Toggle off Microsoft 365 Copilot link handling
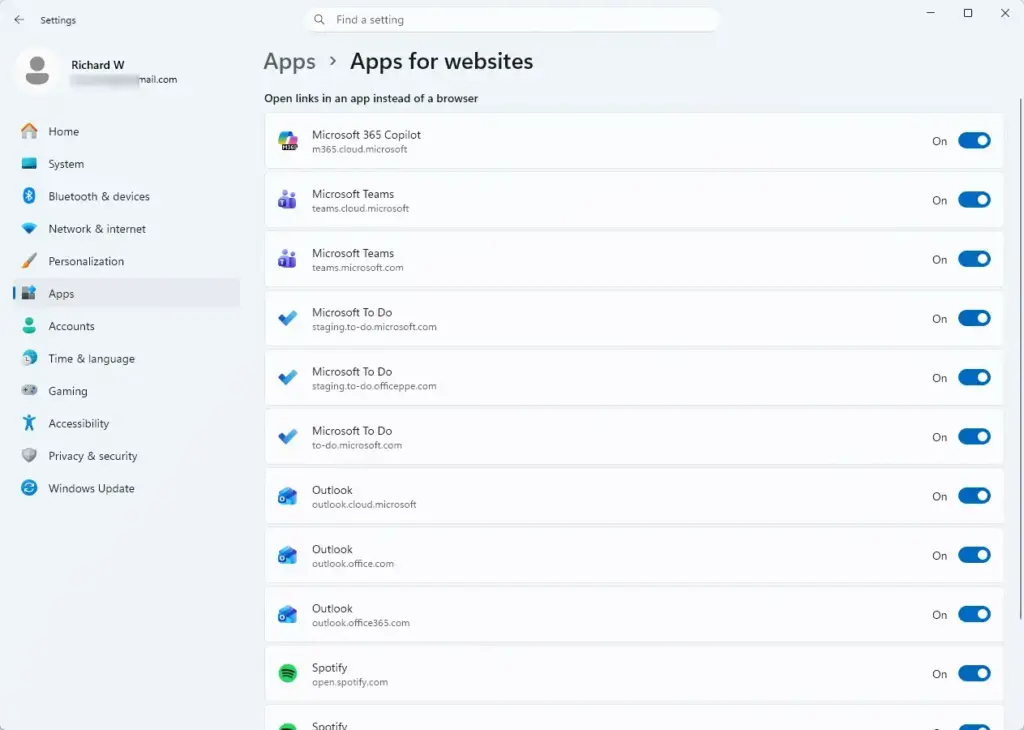 coord(974,141)
